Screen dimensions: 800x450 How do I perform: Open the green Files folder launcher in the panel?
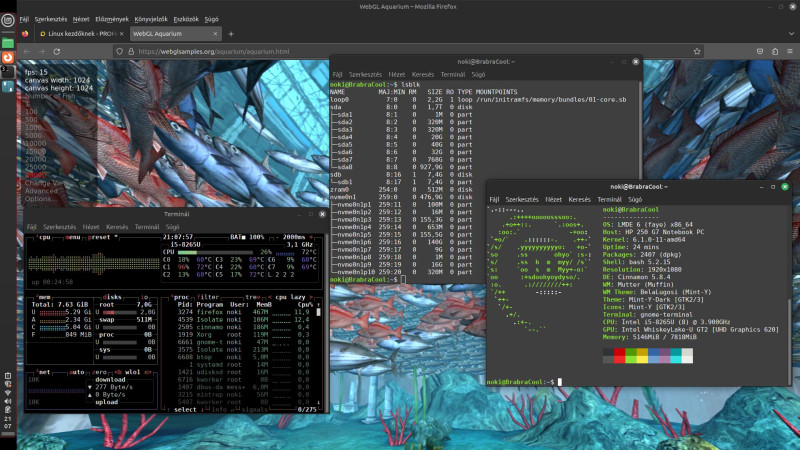click(x=8, y=43)
